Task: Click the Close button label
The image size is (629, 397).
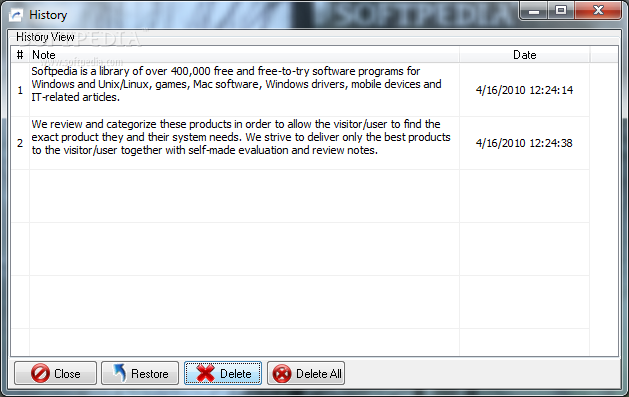Action: tap(67, 374)
